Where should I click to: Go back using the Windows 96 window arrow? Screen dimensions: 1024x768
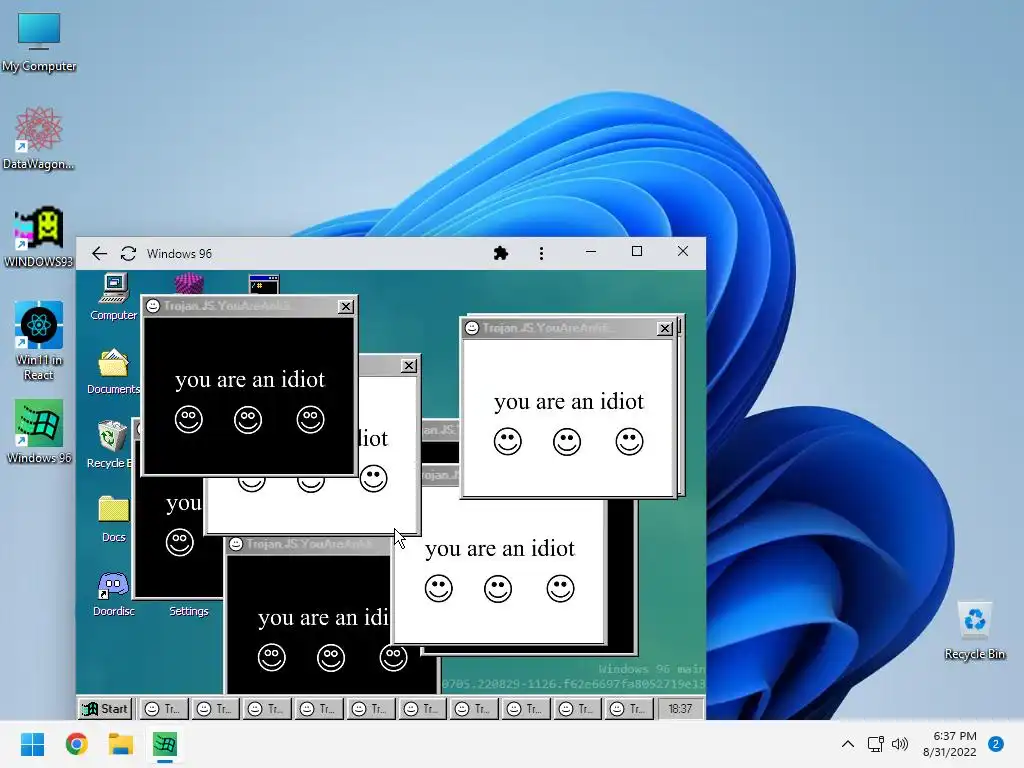point(99,253)
